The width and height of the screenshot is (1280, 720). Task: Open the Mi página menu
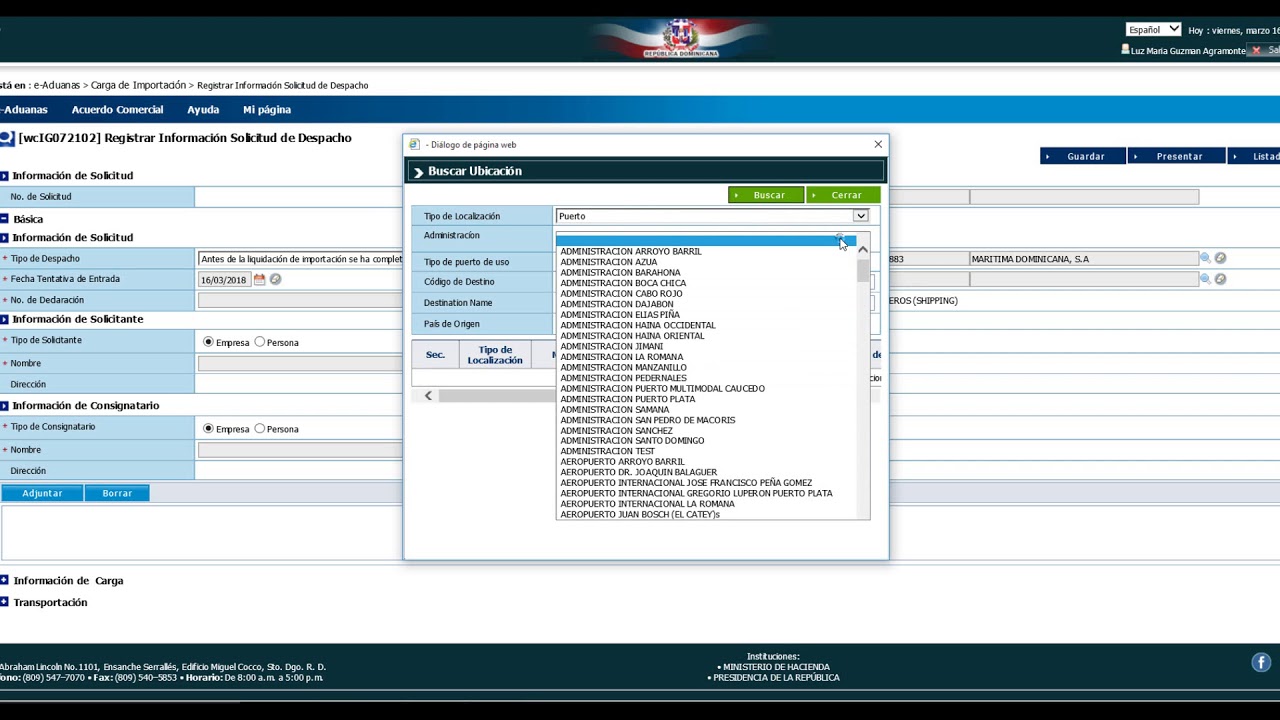click(267, 110)
